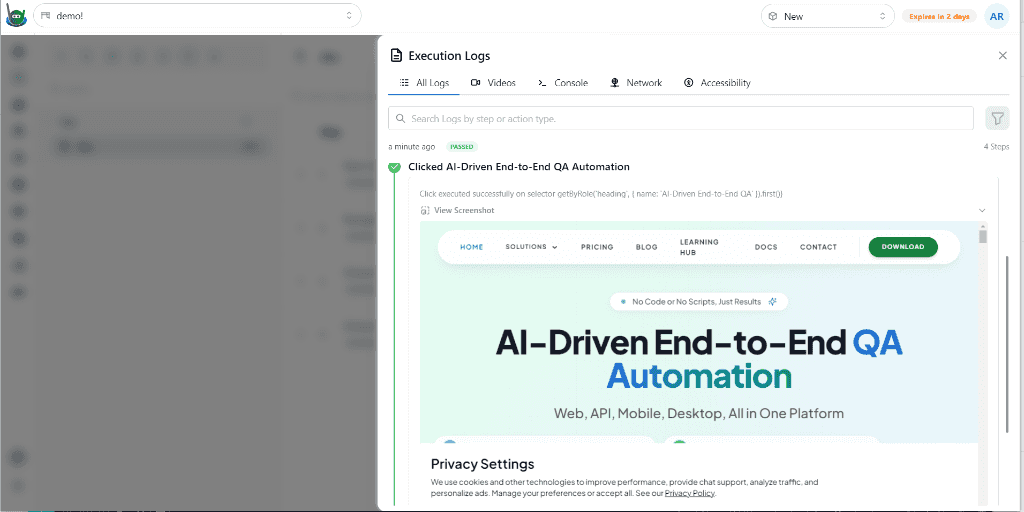Click BLOG in the screenshot navigation
The width and height of the screenshot is (1024, 512).
click(x=647, y=247)
